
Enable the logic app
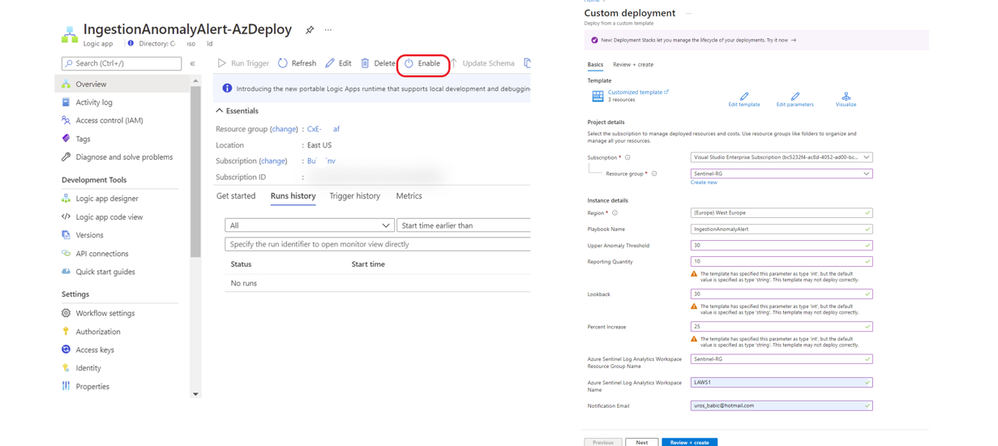[423, 64]
